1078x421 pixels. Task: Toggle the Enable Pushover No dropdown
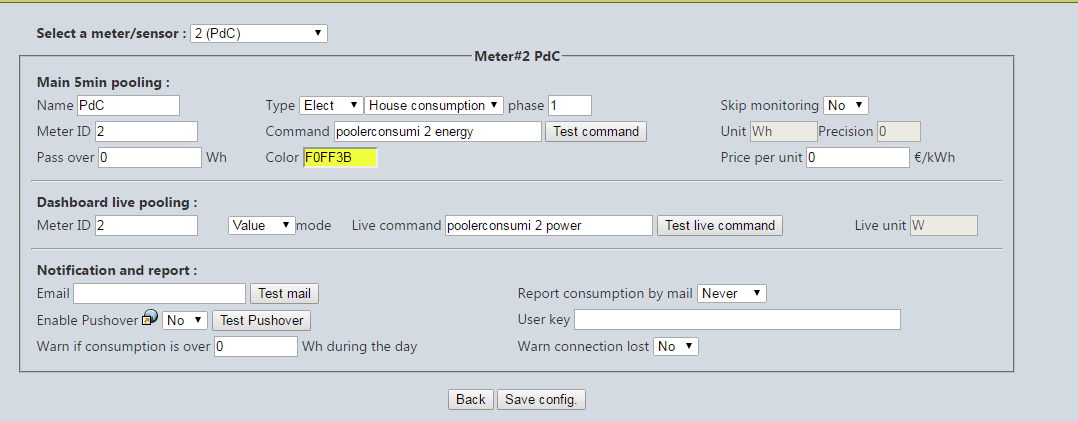pyautogui.click(x=185, y=320)
